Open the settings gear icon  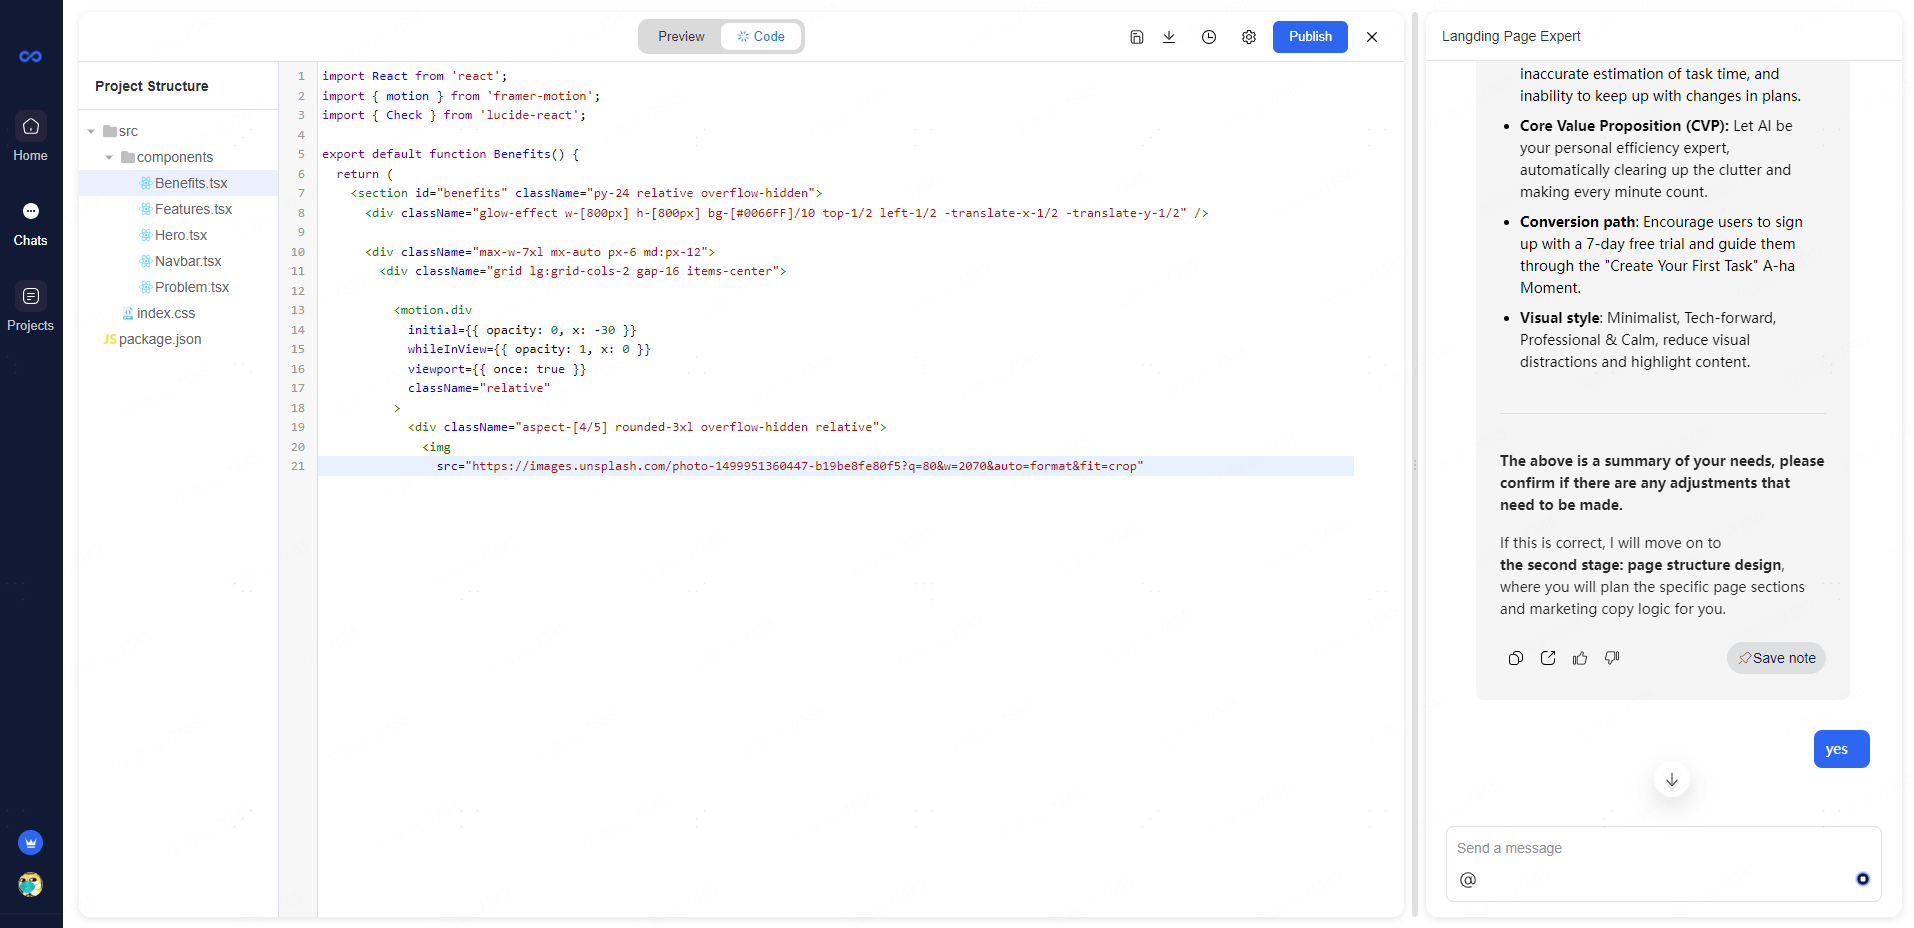click(1249, 37)
